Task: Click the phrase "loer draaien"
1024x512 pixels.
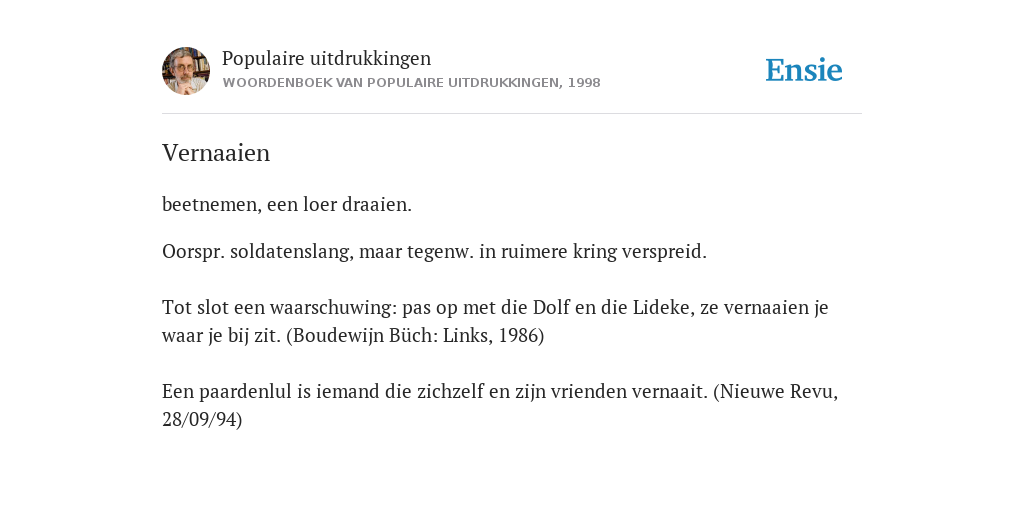Action: 355,204
